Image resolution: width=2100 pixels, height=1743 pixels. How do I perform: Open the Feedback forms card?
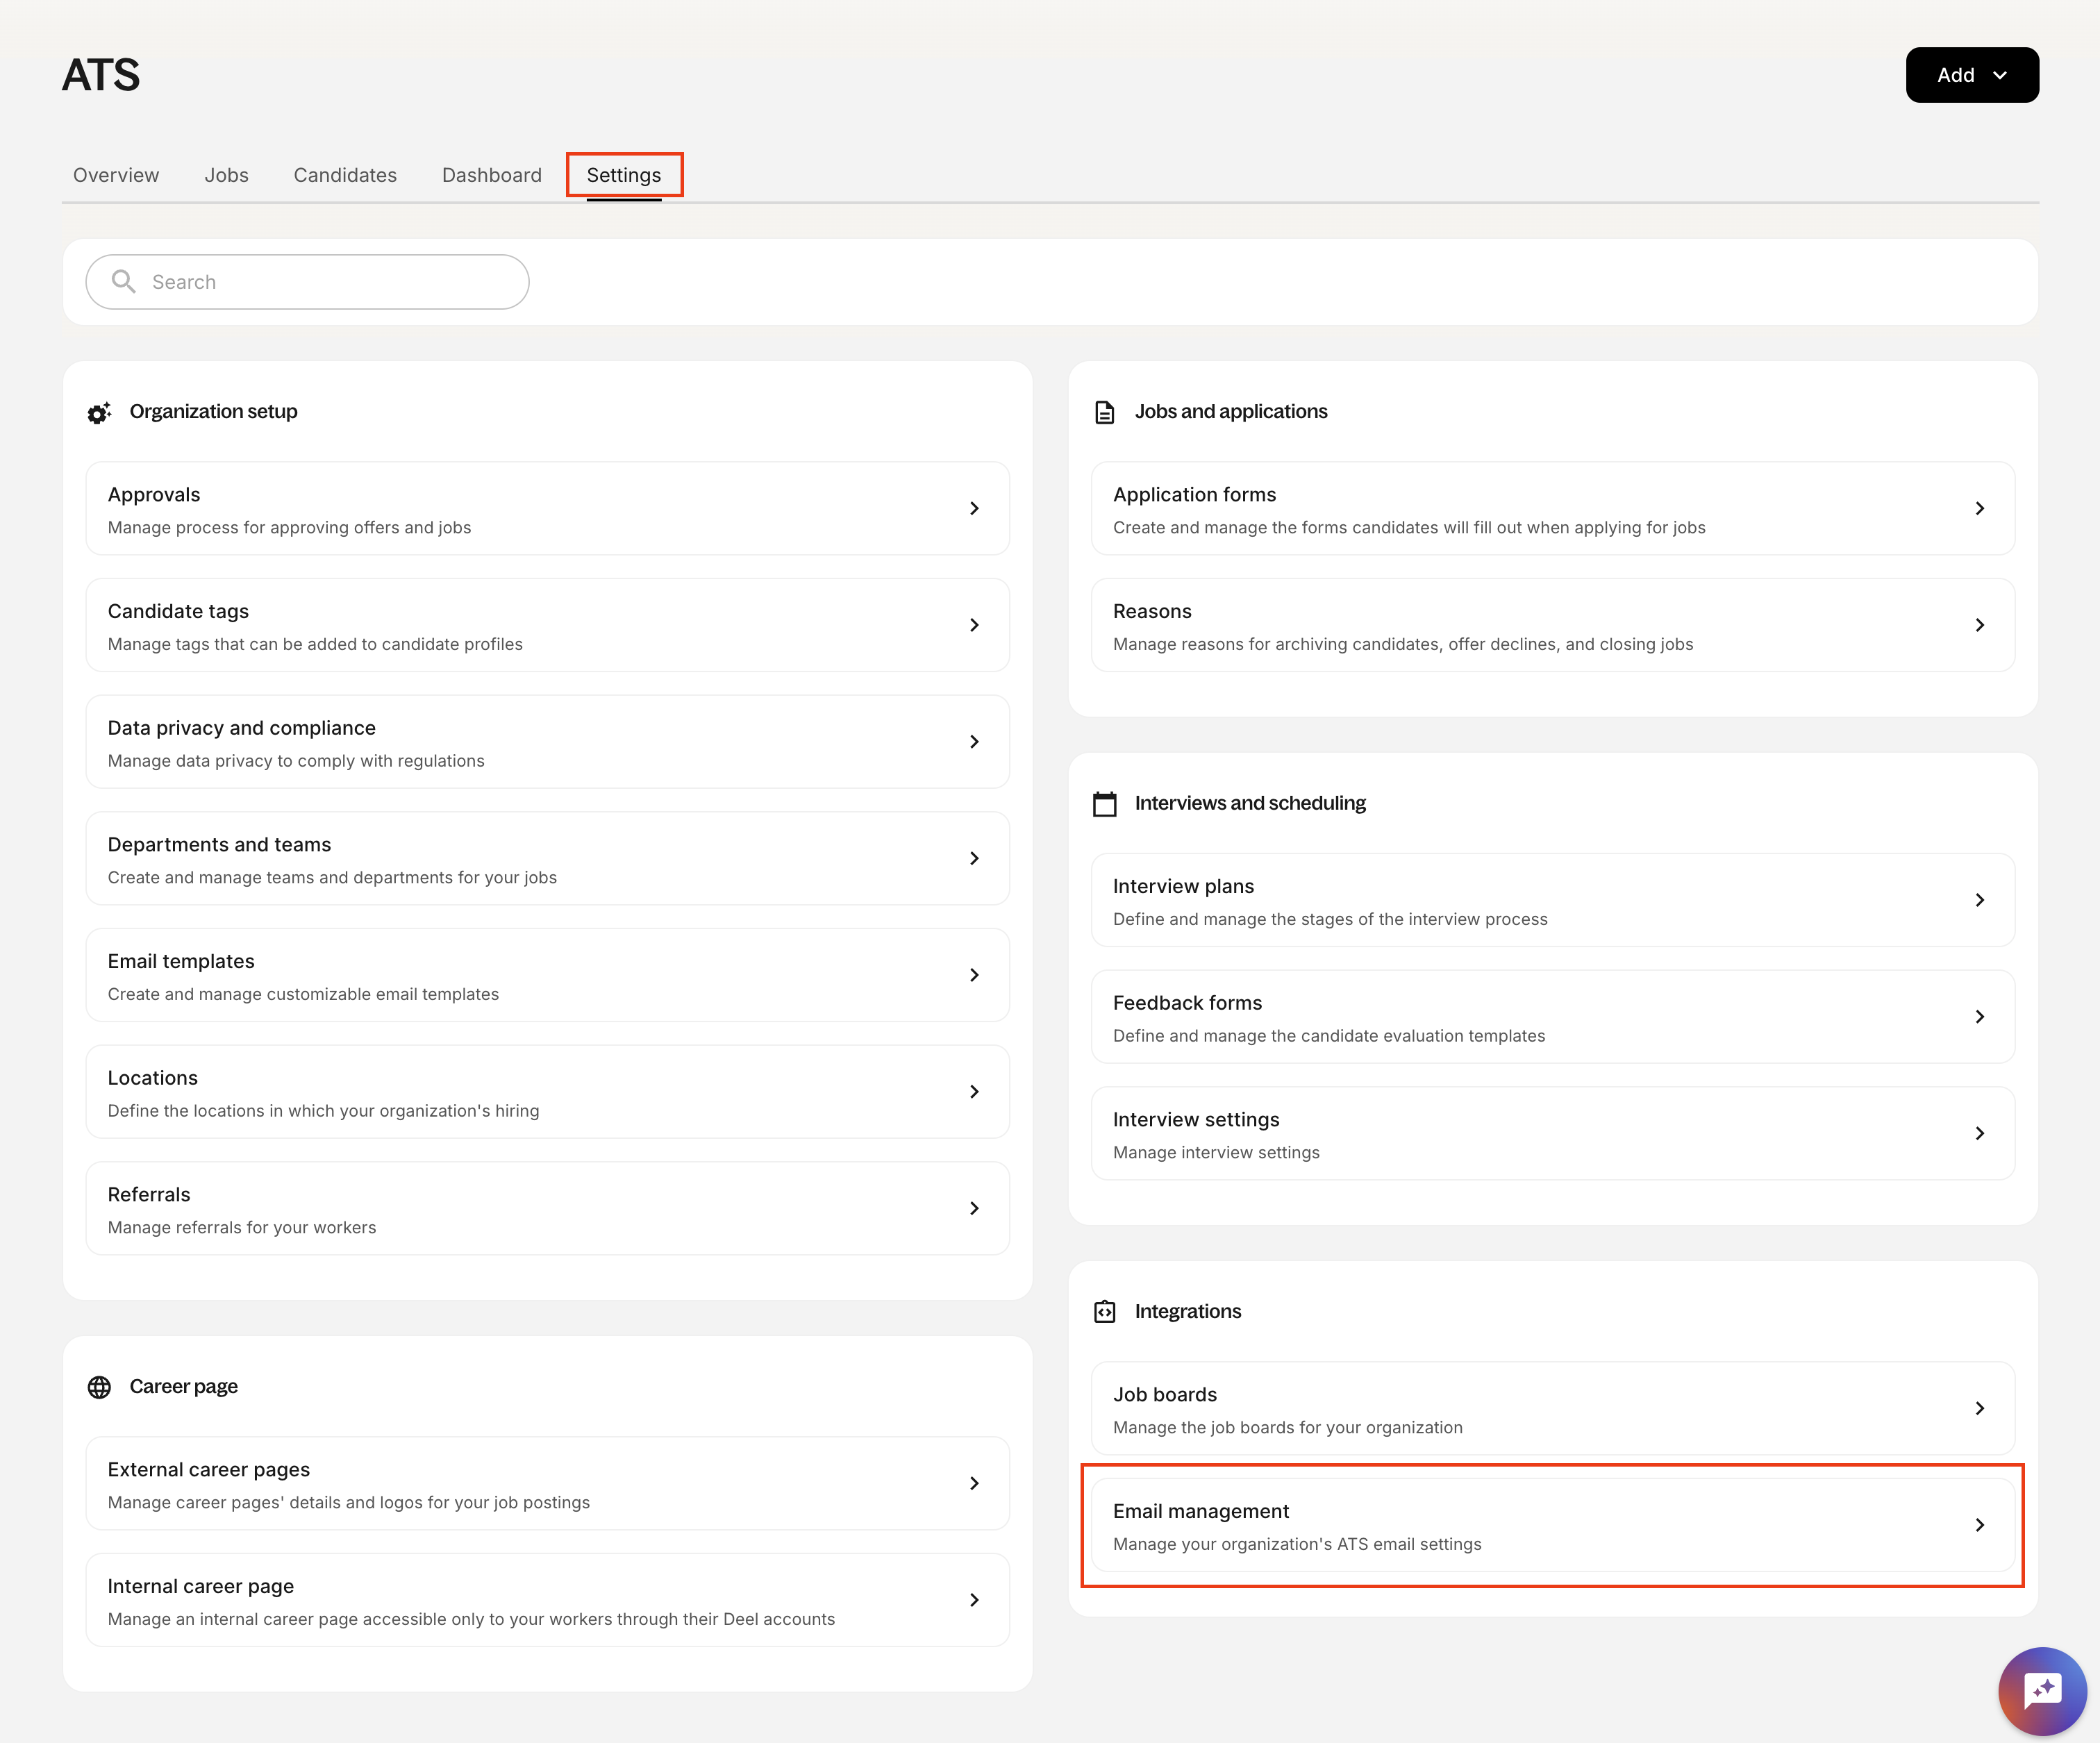click(x=1551, y=1017)
